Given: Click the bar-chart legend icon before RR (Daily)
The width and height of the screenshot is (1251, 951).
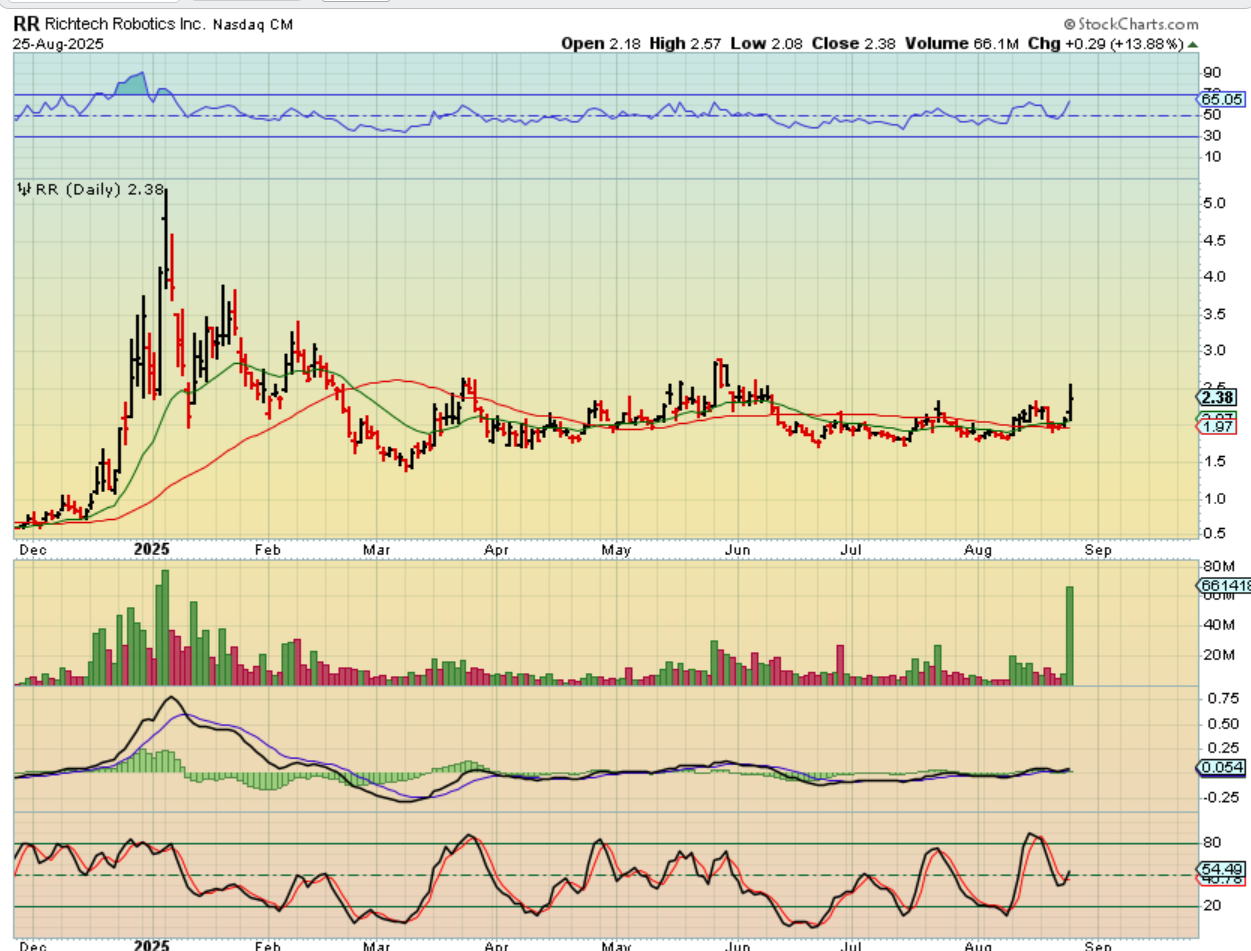Looking at the screenshot, I should click(x=26, y=188).
